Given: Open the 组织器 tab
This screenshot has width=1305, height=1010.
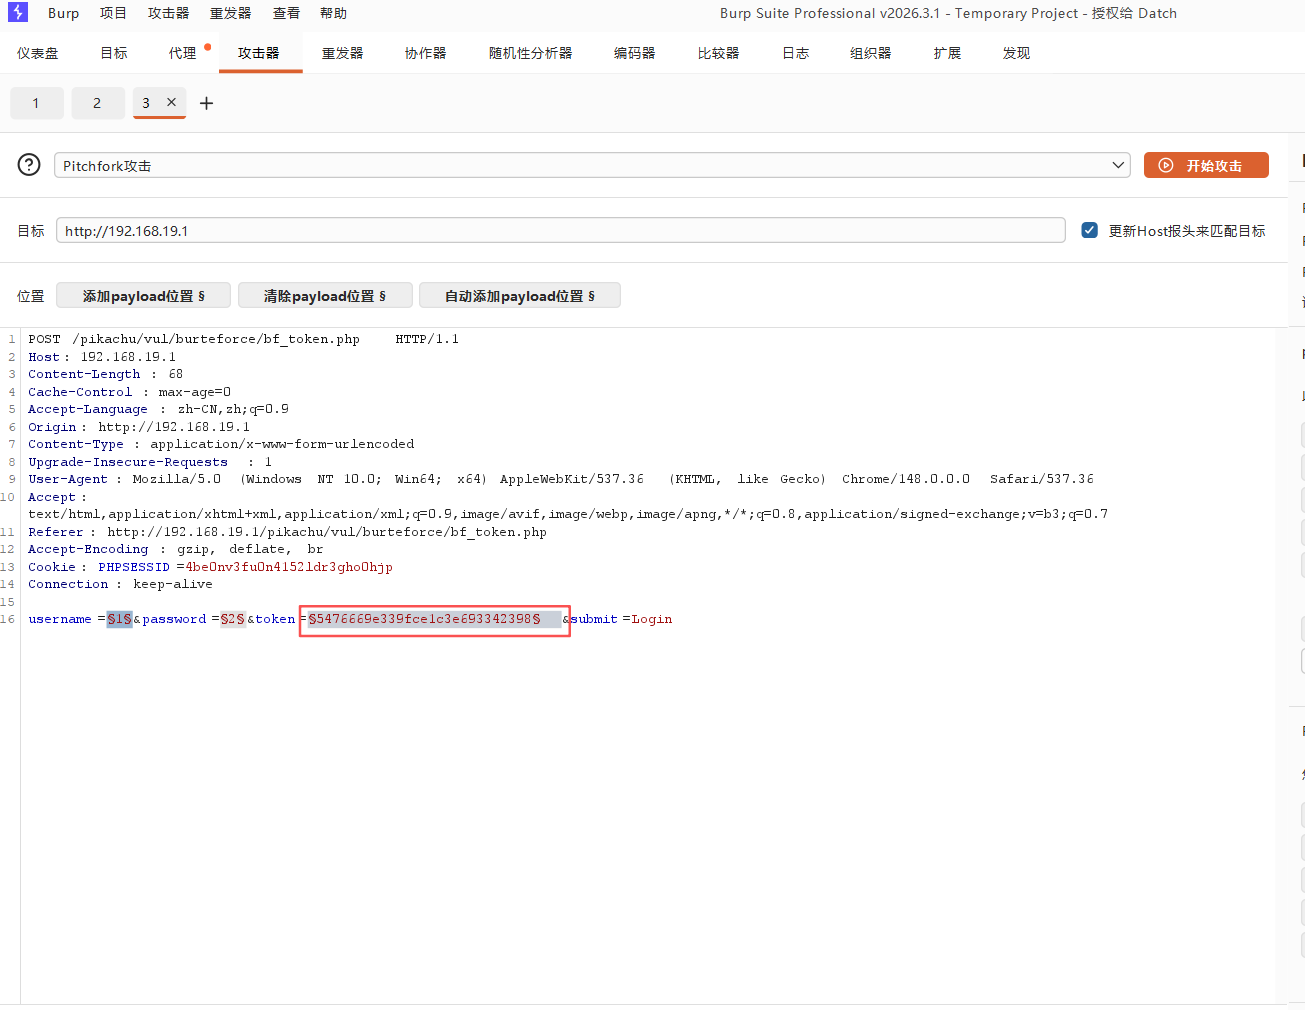Looking at the screenshot, I should (x=870, y=53).
